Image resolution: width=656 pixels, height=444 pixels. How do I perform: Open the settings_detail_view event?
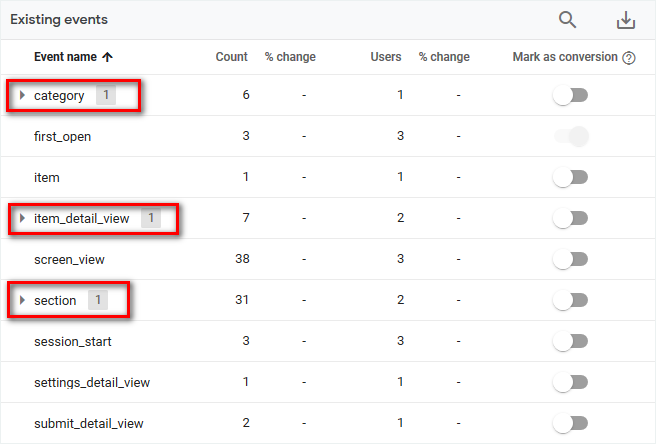click(91, 382)
